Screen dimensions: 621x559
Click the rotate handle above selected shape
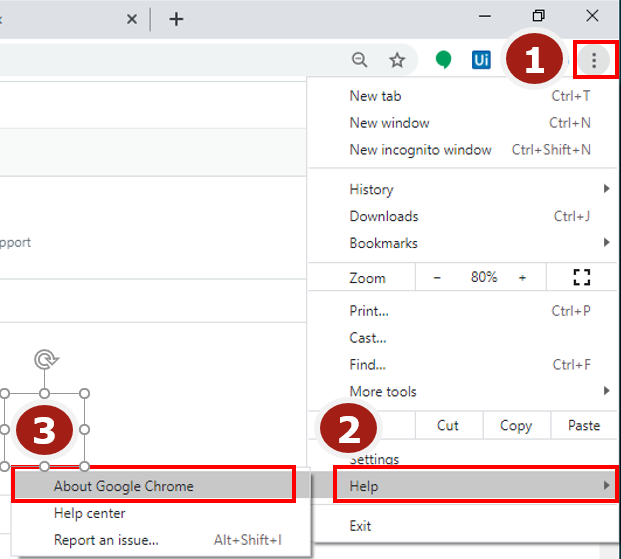tap(46, 359)
